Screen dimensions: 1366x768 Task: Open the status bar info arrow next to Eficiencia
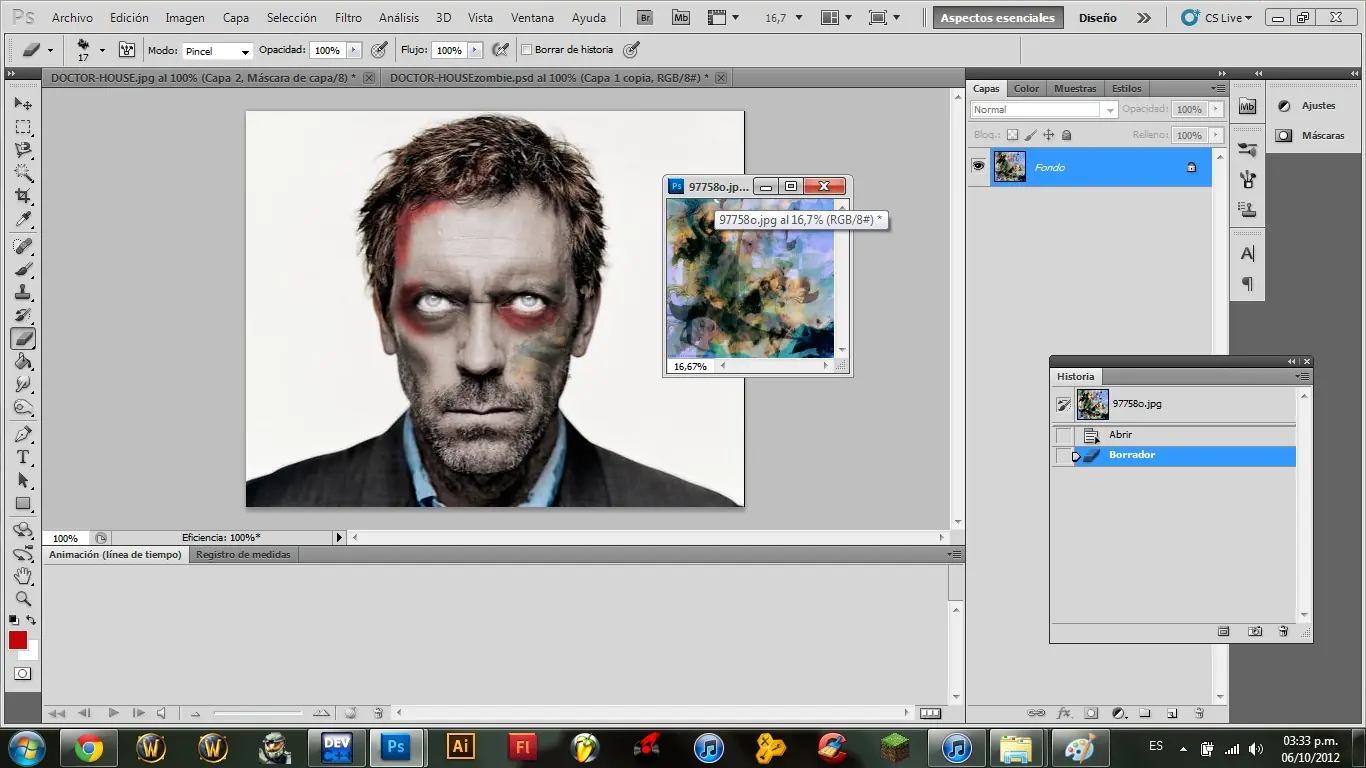[338, 537]
